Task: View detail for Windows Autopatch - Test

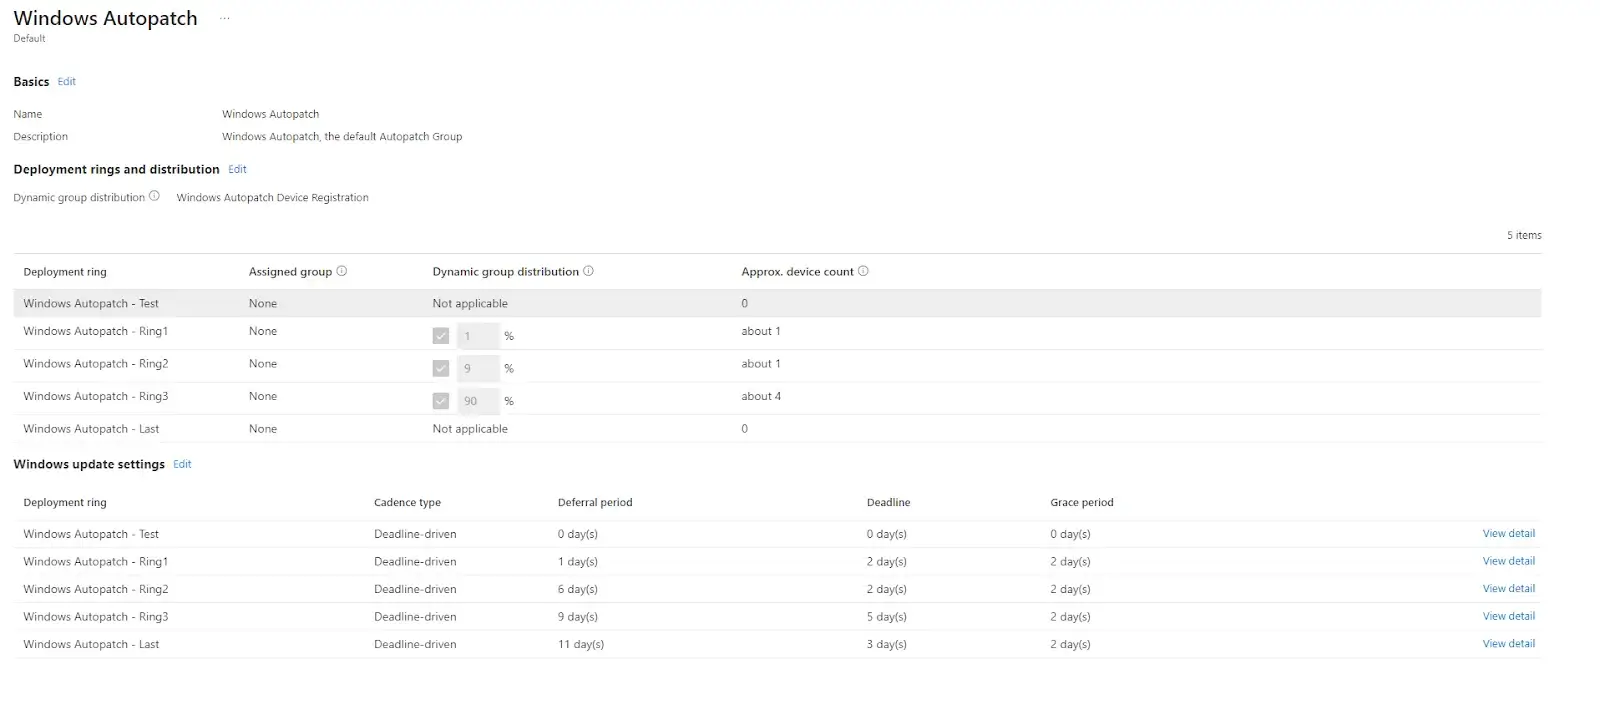Action: (1508, 534)
